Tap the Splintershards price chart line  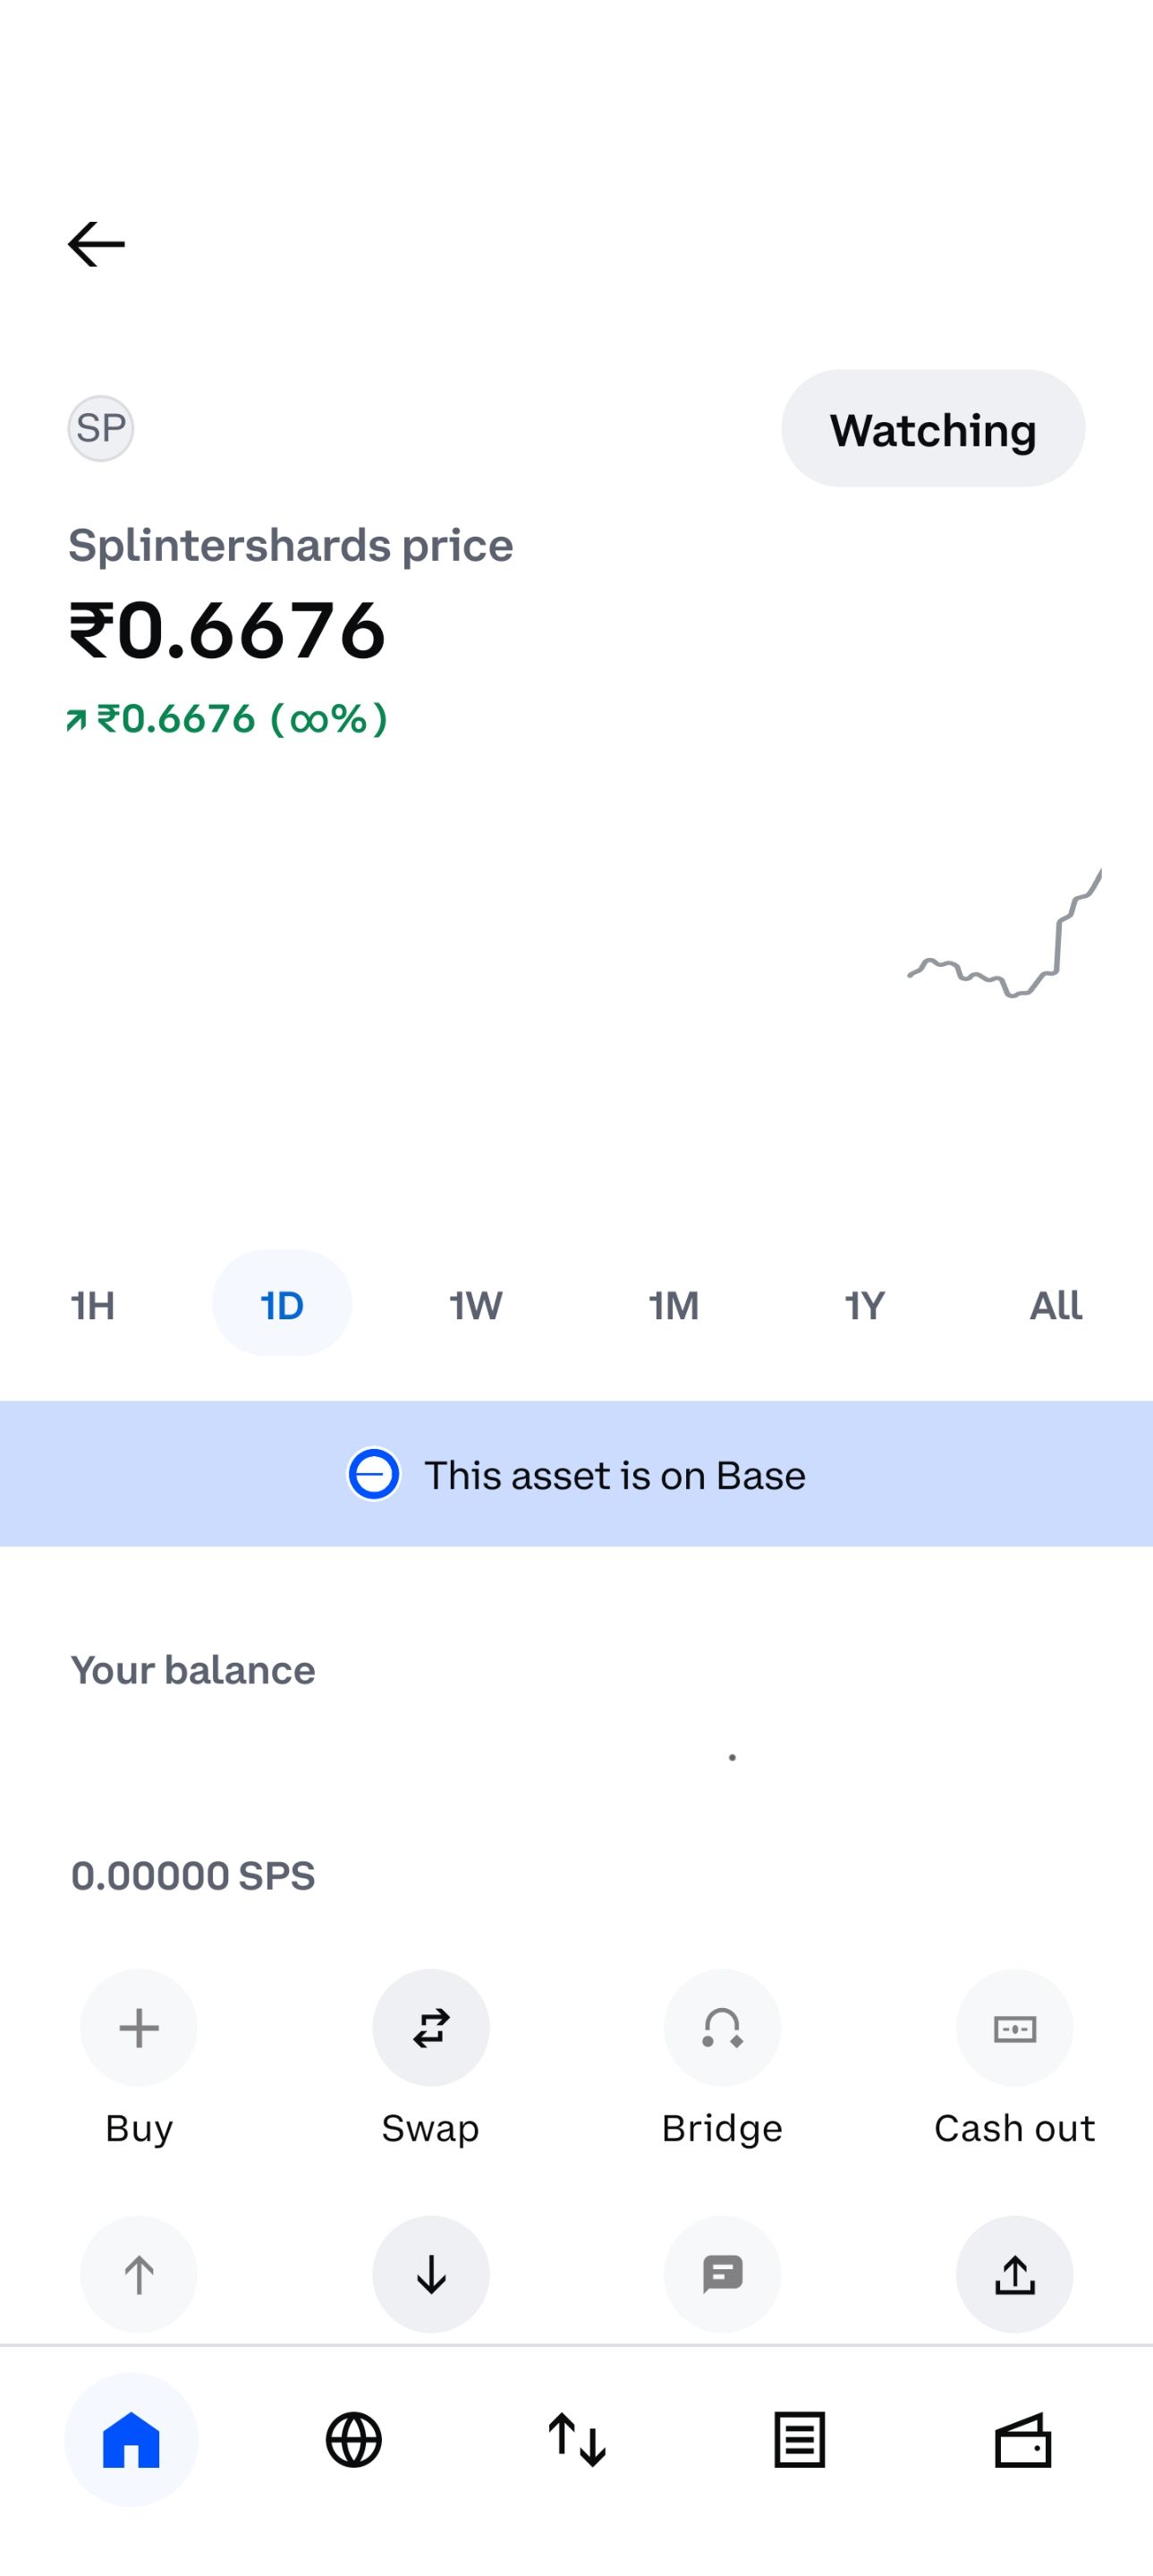[1005, 935]
